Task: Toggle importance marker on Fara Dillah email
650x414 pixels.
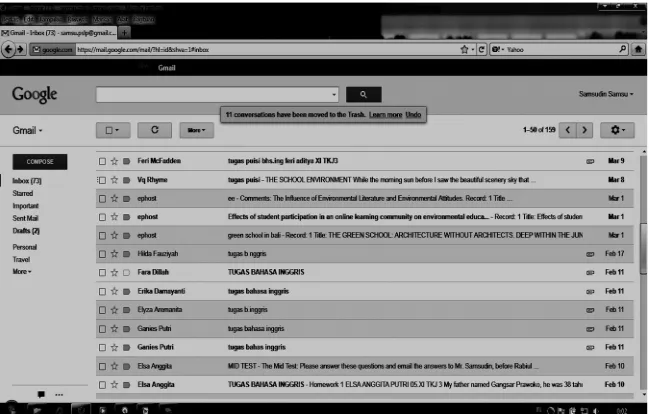Action: pos(126,272)
